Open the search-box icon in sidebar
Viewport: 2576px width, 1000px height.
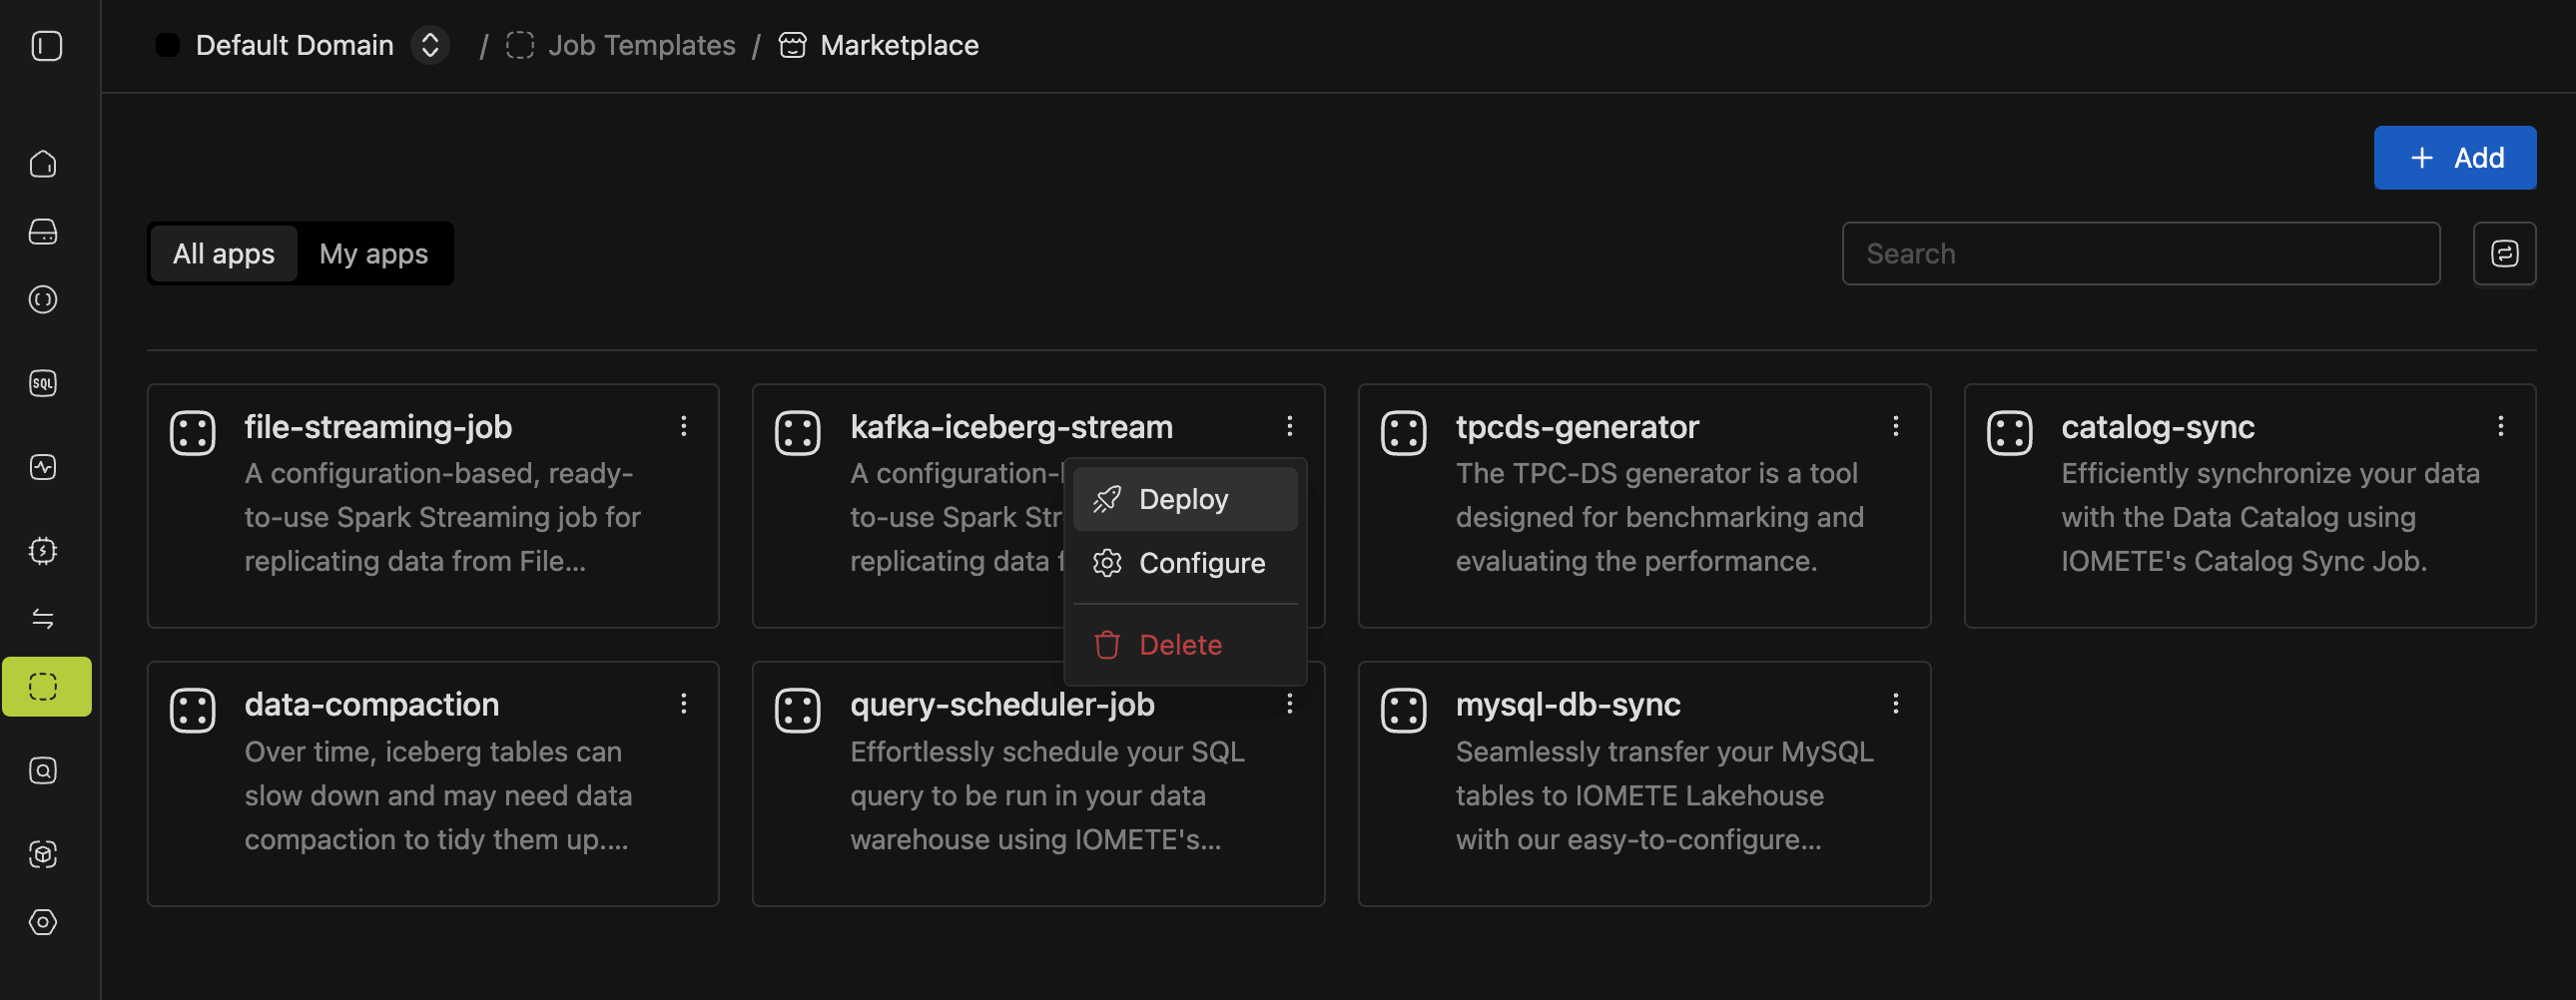click(43, 770)
